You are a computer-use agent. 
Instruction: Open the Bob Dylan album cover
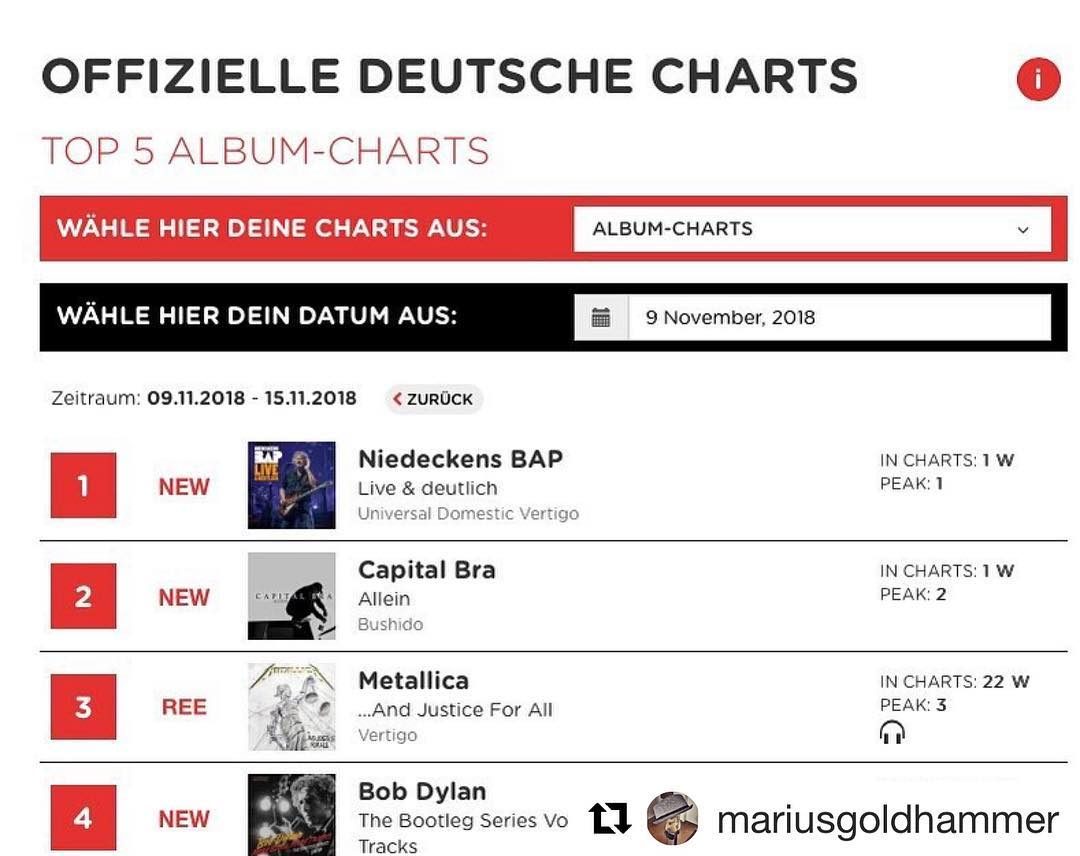[x=291, y=815]
